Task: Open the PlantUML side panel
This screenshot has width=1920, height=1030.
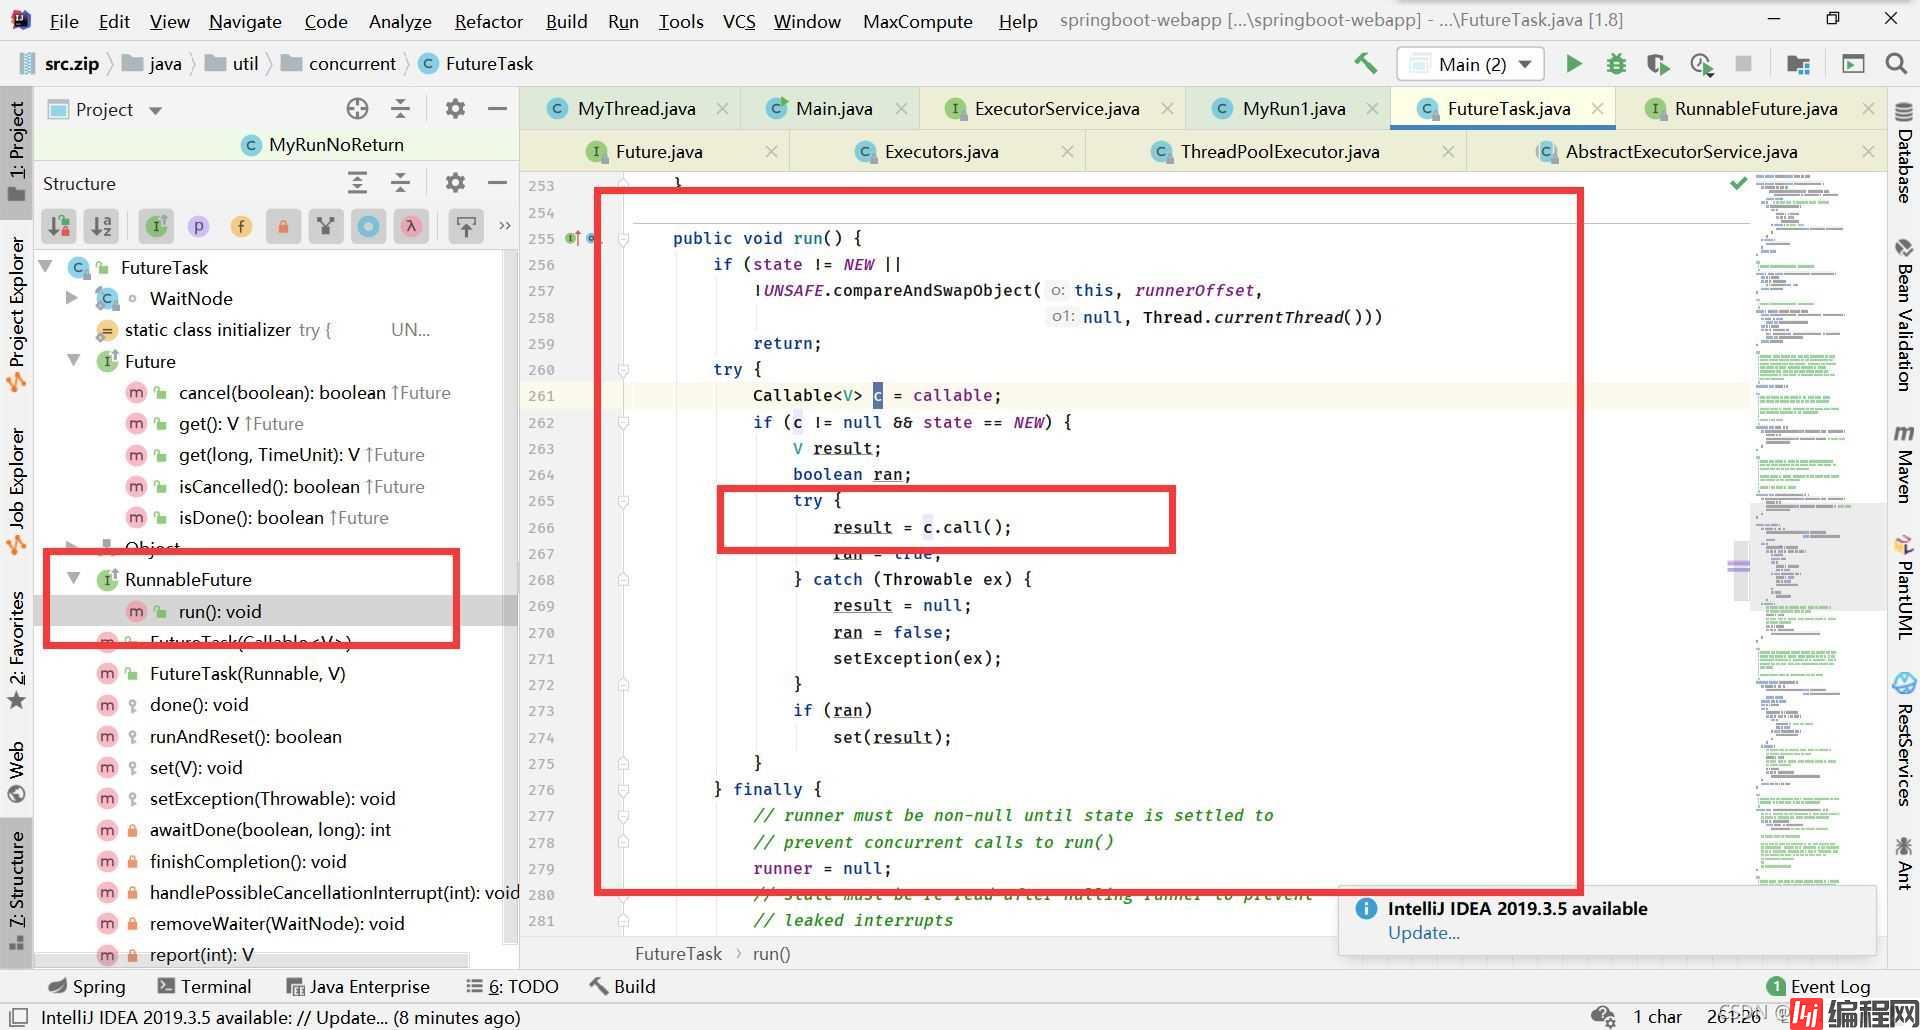Action: [x=1904, y=587]
